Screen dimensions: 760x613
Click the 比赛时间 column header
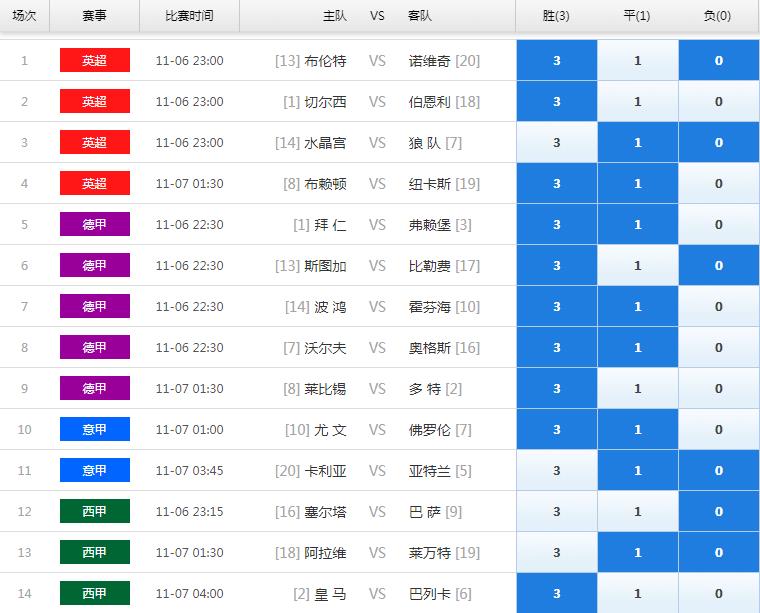(x=190, y=16)
